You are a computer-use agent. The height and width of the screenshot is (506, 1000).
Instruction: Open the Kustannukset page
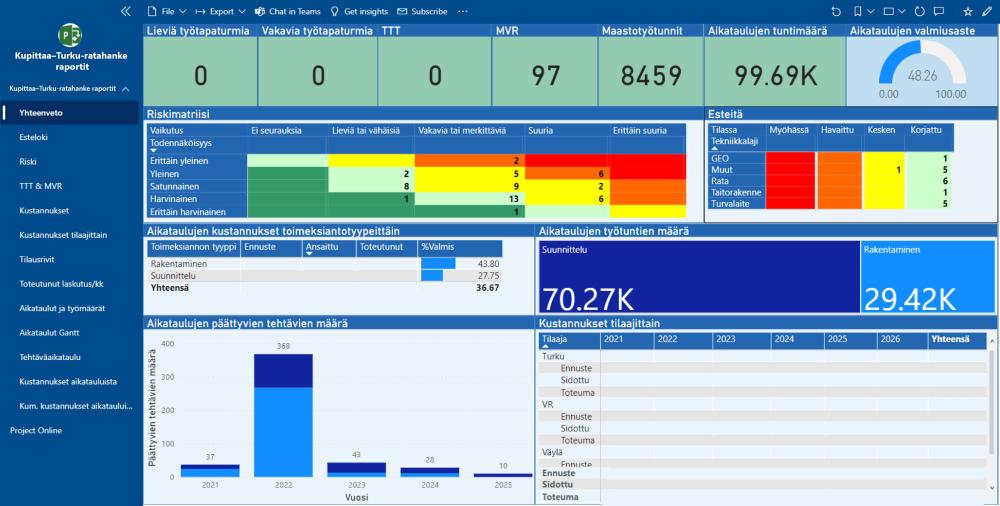coord(70,211)
